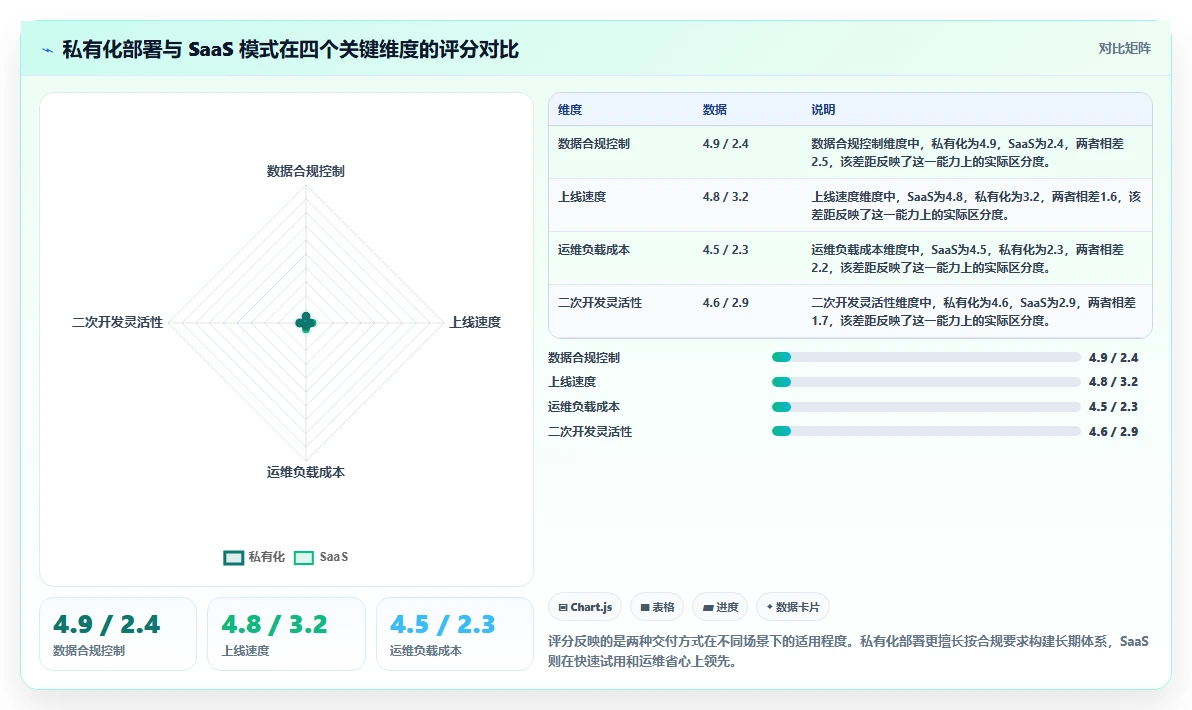Click the progress bar for 二次开发灵活性

pos(926,431)
